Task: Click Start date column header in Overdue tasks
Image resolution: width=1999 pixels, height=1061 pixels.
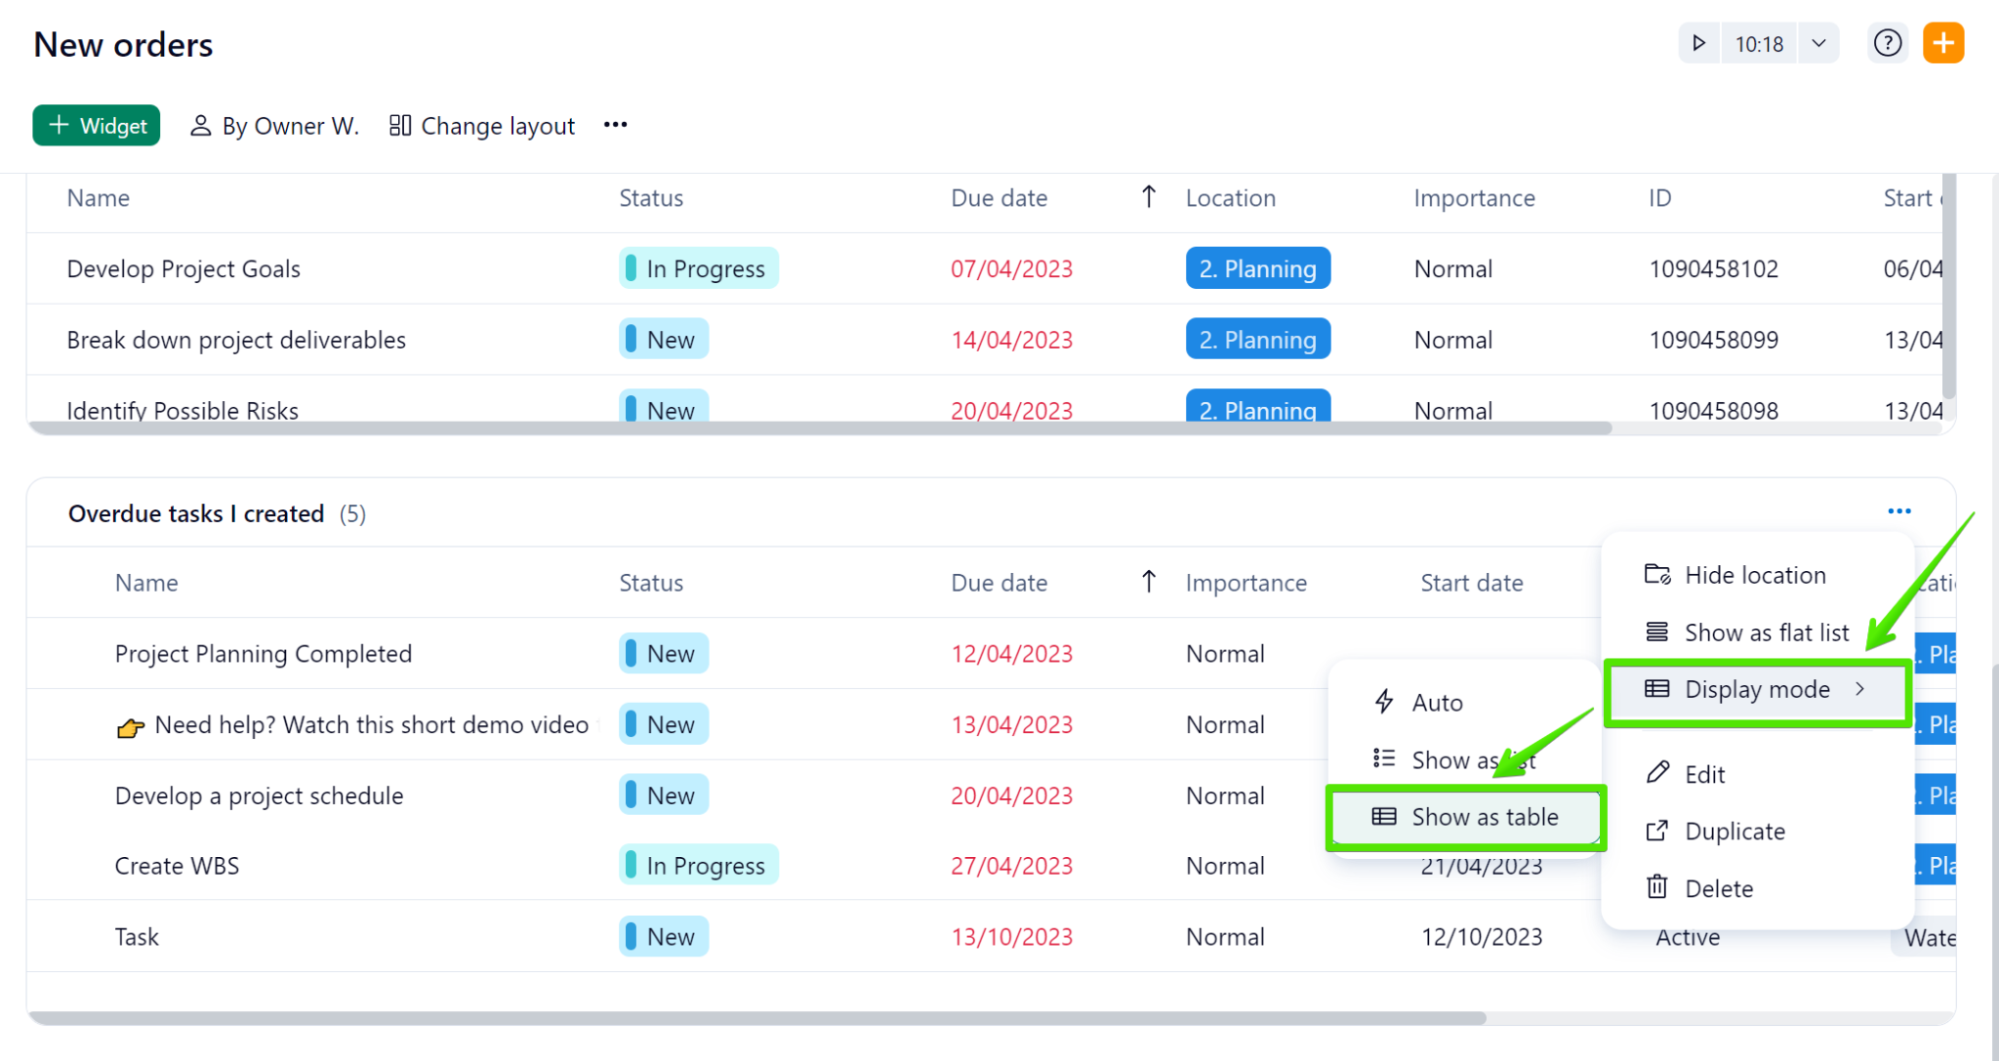Action: coord(1472,583)
